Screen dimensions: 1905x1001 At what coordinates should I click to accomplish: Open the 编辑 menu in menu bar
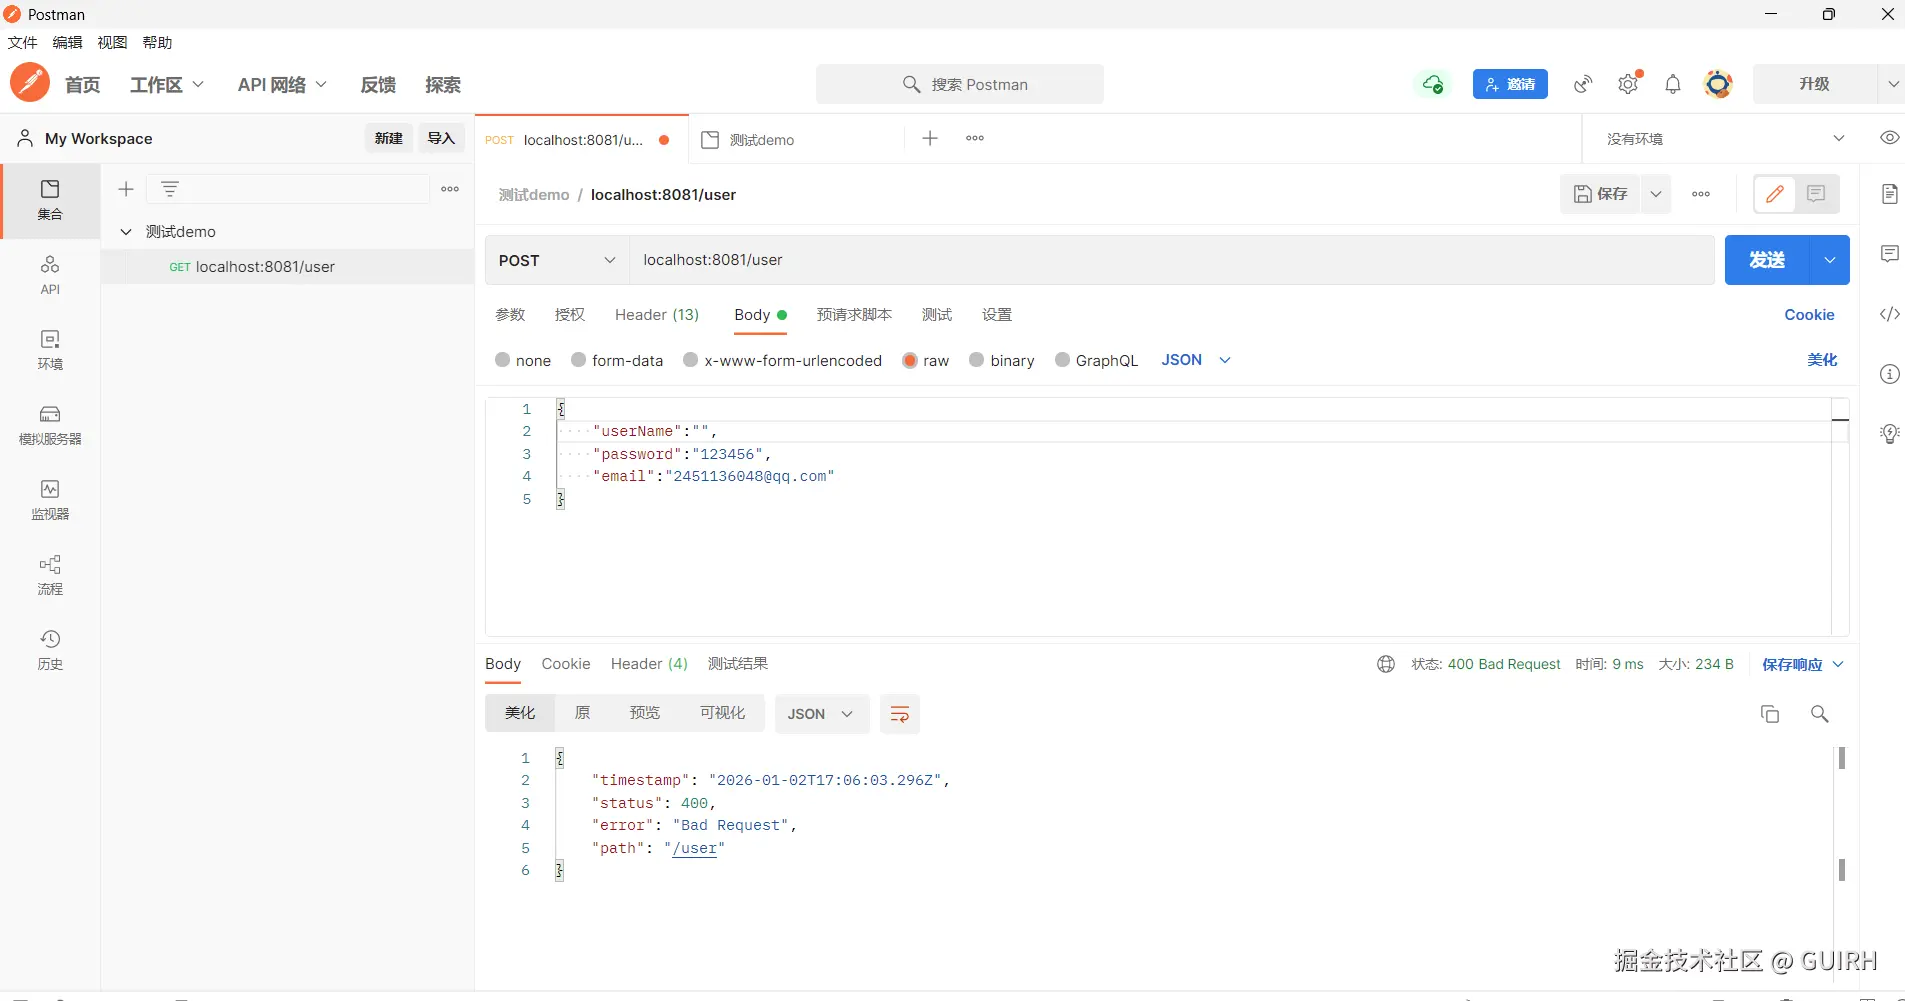(x=67, y=42)
